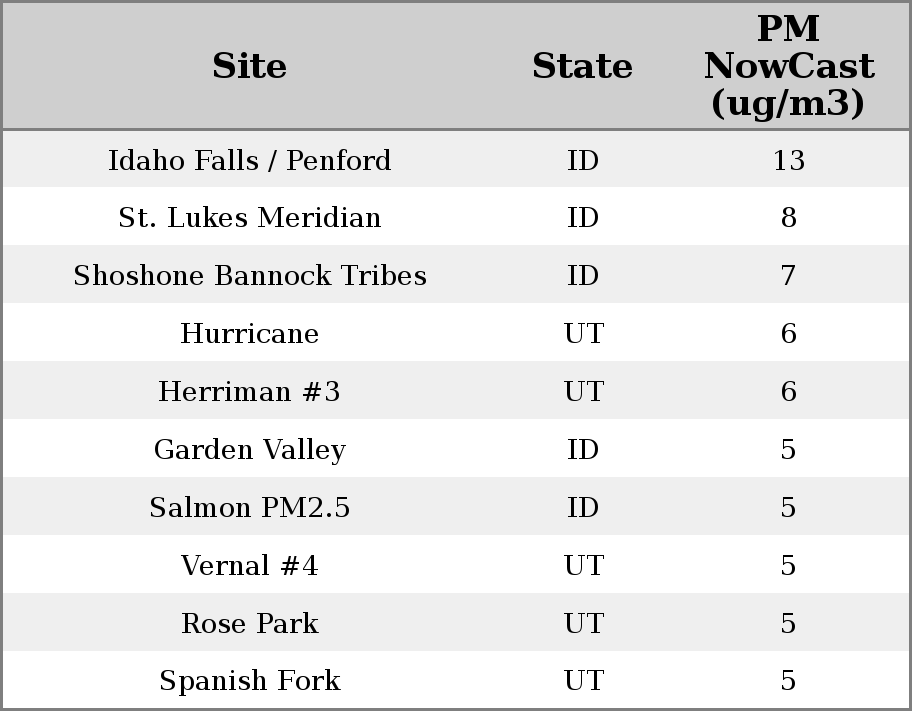Viewport: 912px width, 711px height.
Task: Open the Vernal #4 site entry
Action: [249, 566]
